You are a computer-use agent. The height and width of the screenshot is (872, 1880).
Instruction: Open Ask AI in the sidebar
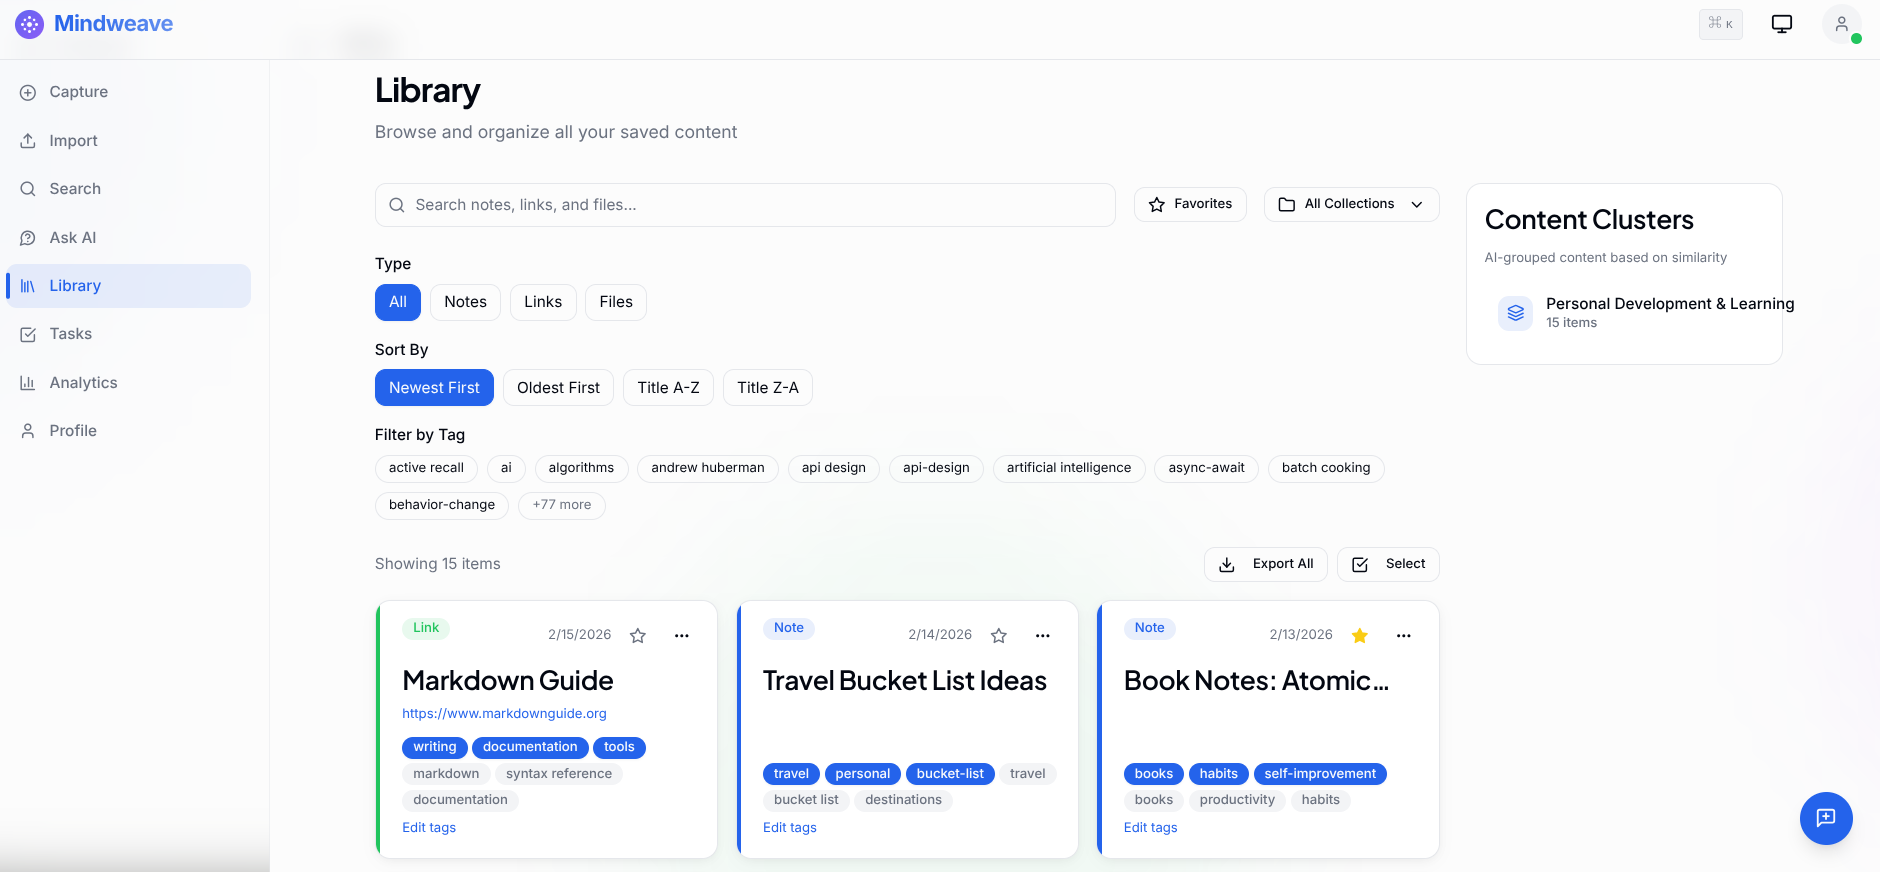[x=128, y=238]
